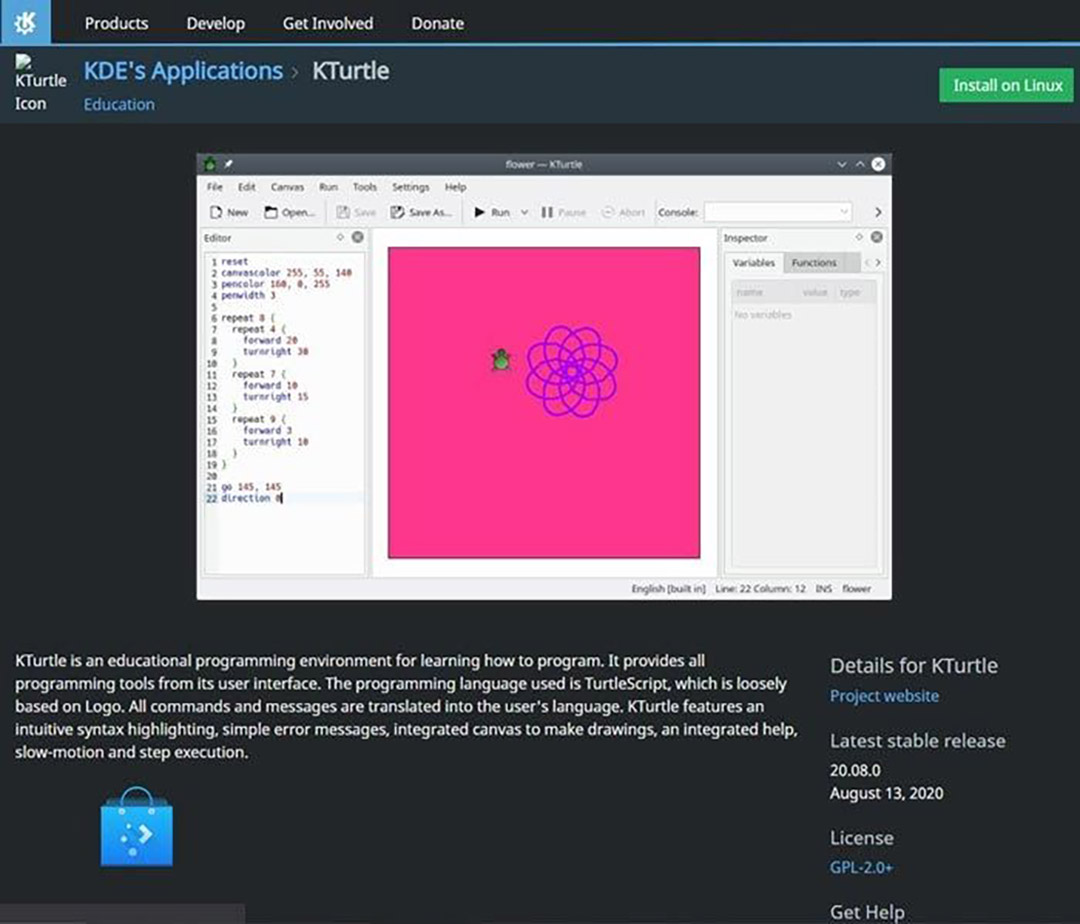Open the Canvas menu
This screenshot has width=1080, height=924.
[x=287, y=187]
